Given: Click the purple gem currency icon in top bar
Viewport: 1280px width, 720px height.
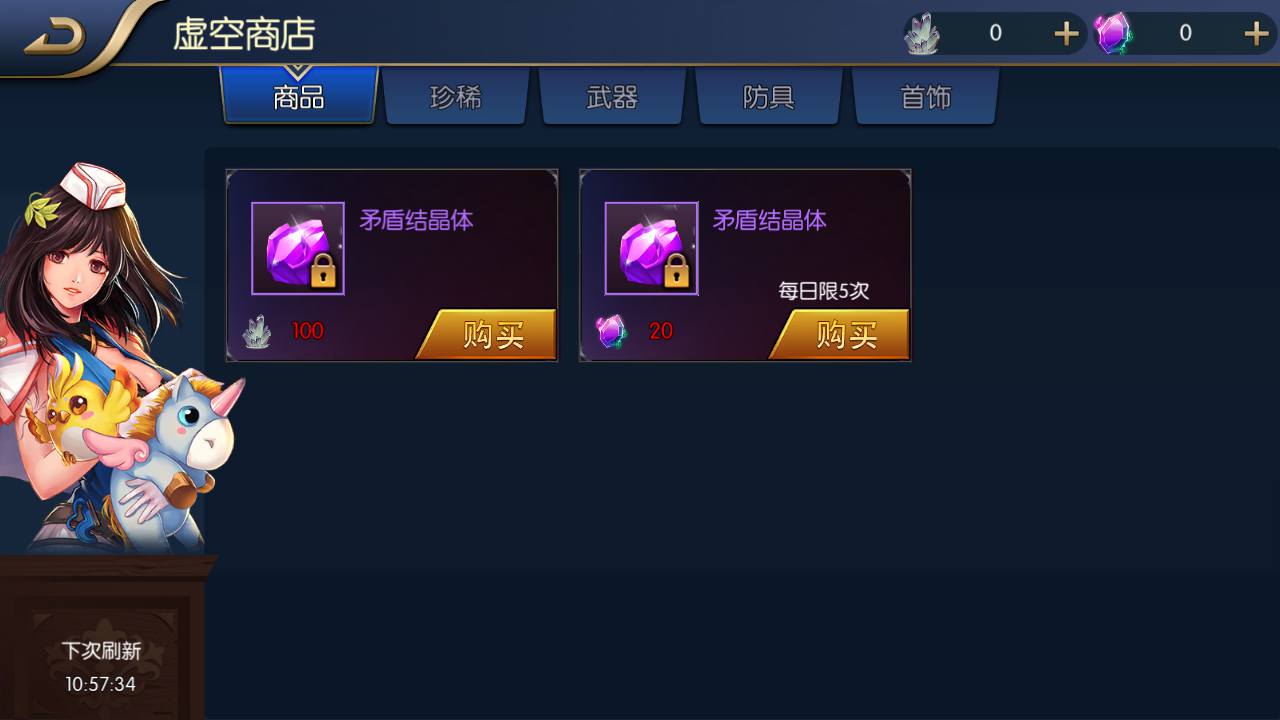Looking at the screenshot, I should coord(1112,34).
